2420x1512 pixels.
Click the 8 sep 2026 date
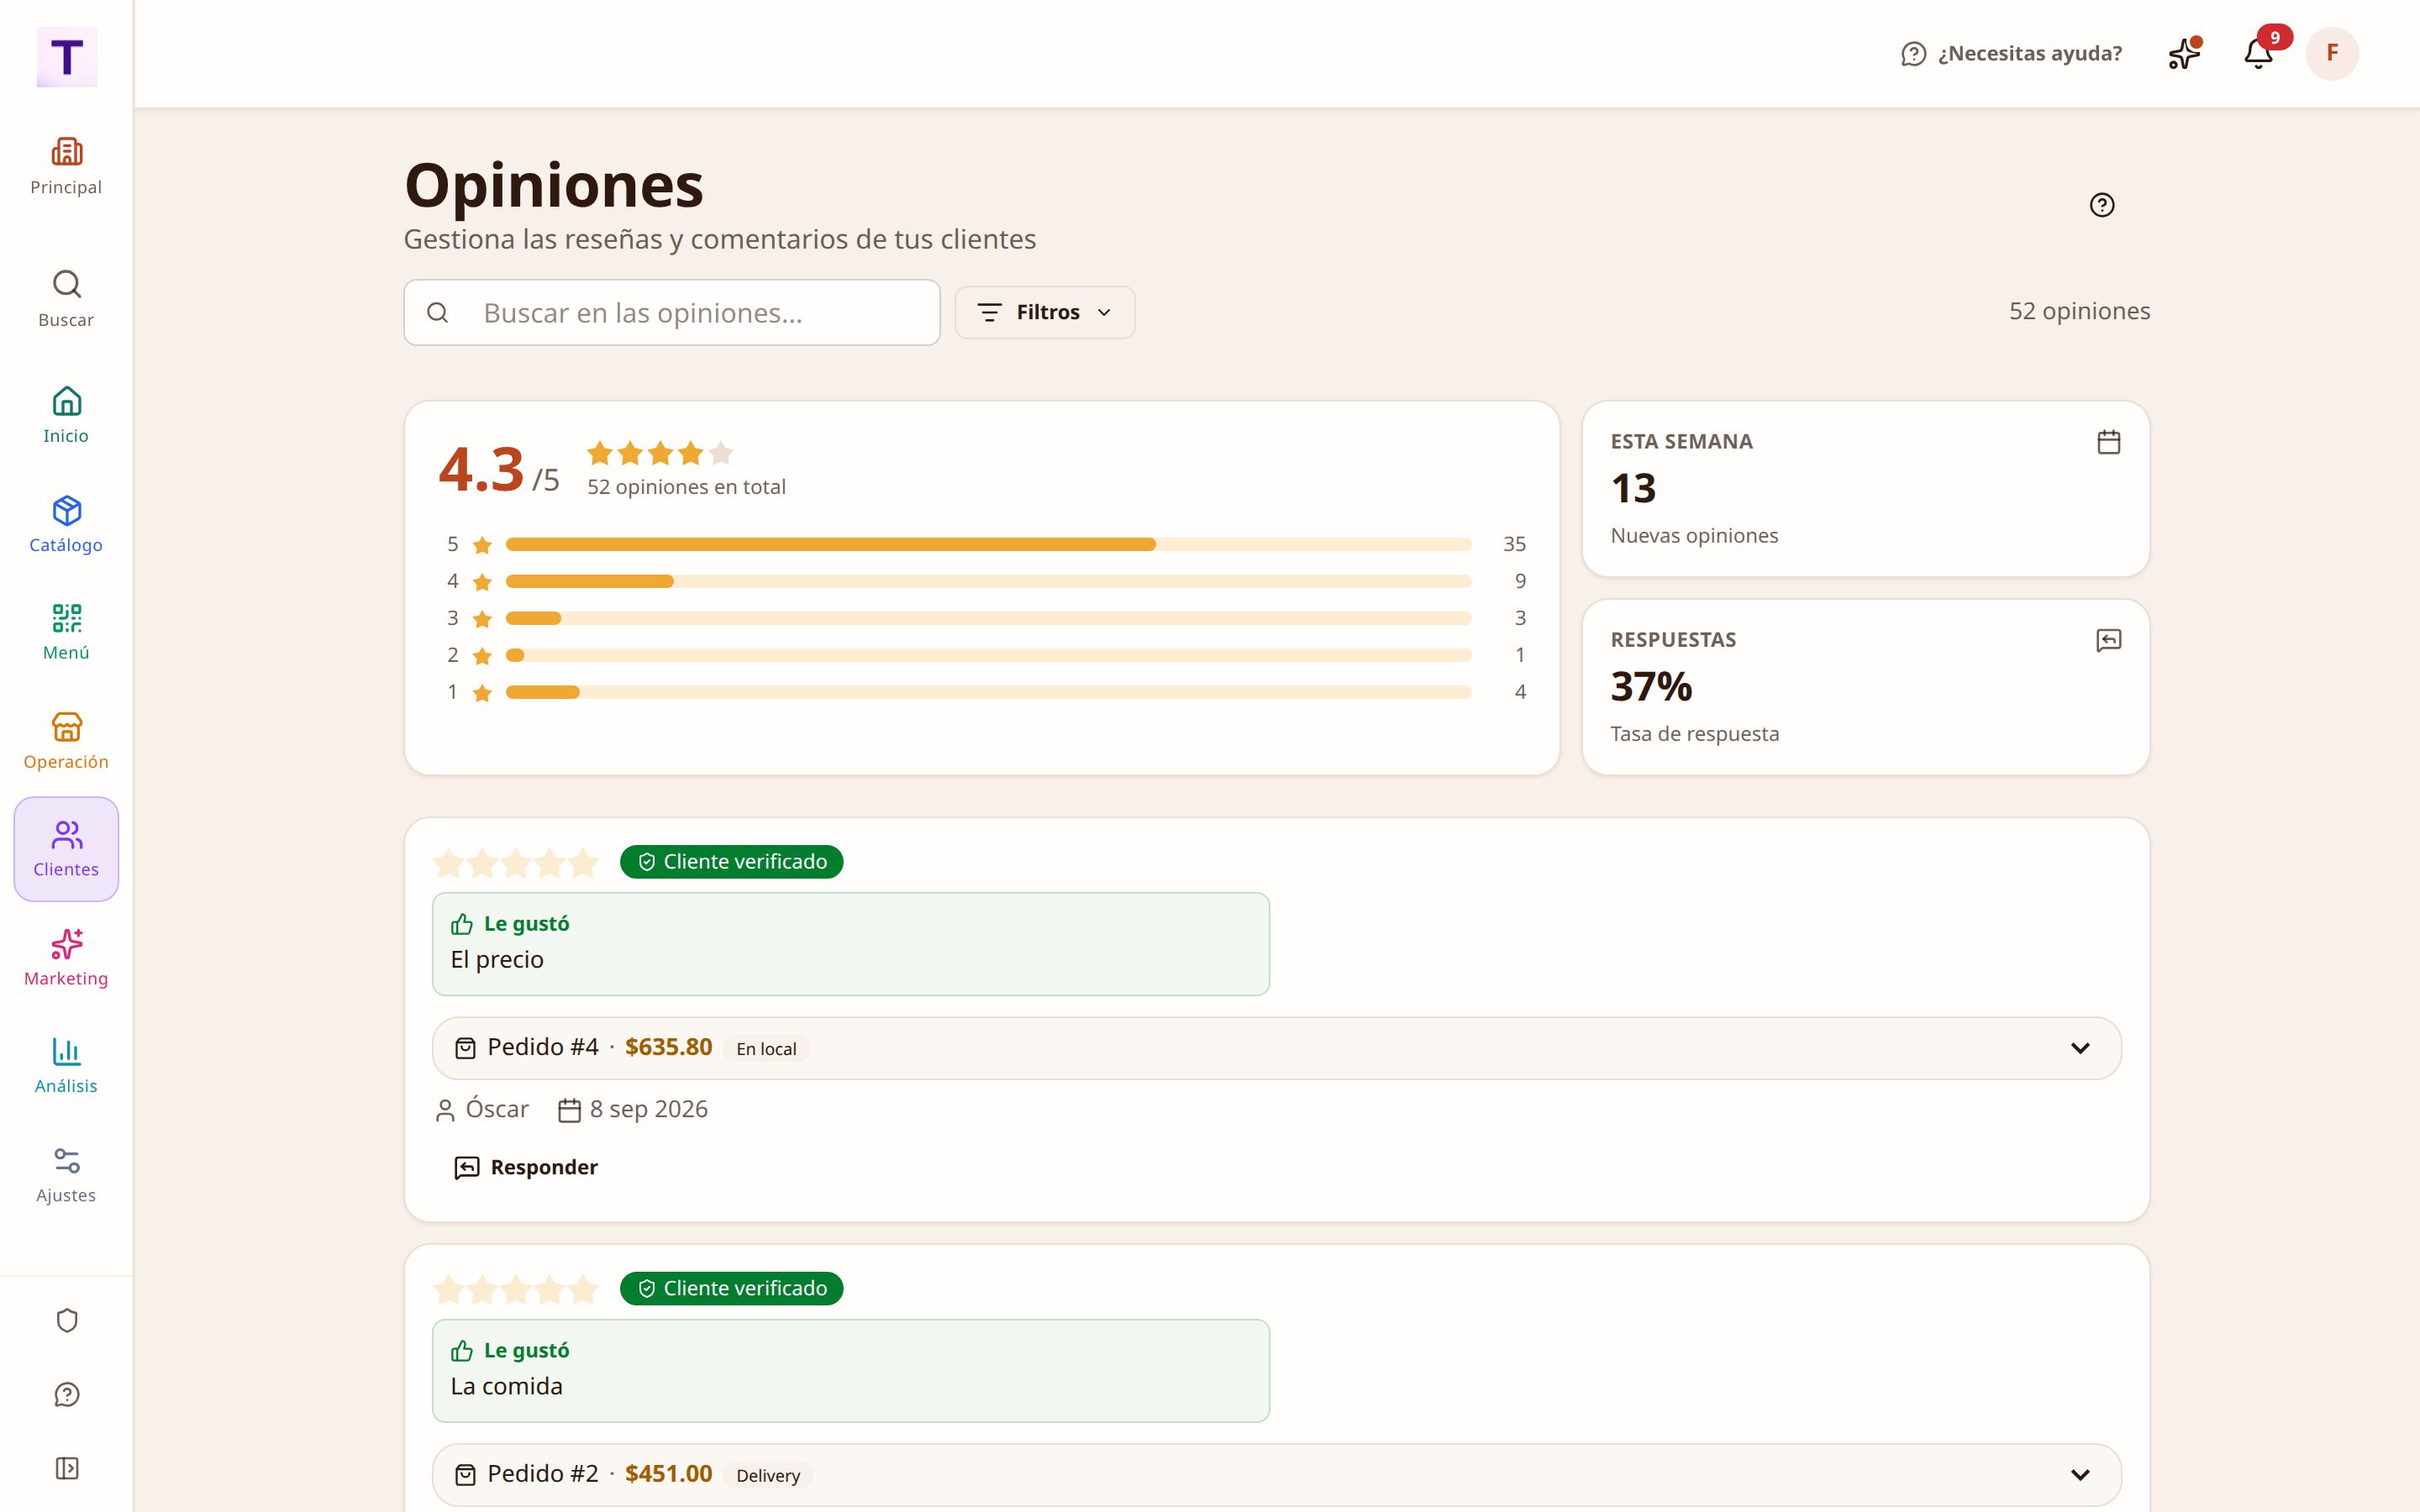(x=648, y=1109)
